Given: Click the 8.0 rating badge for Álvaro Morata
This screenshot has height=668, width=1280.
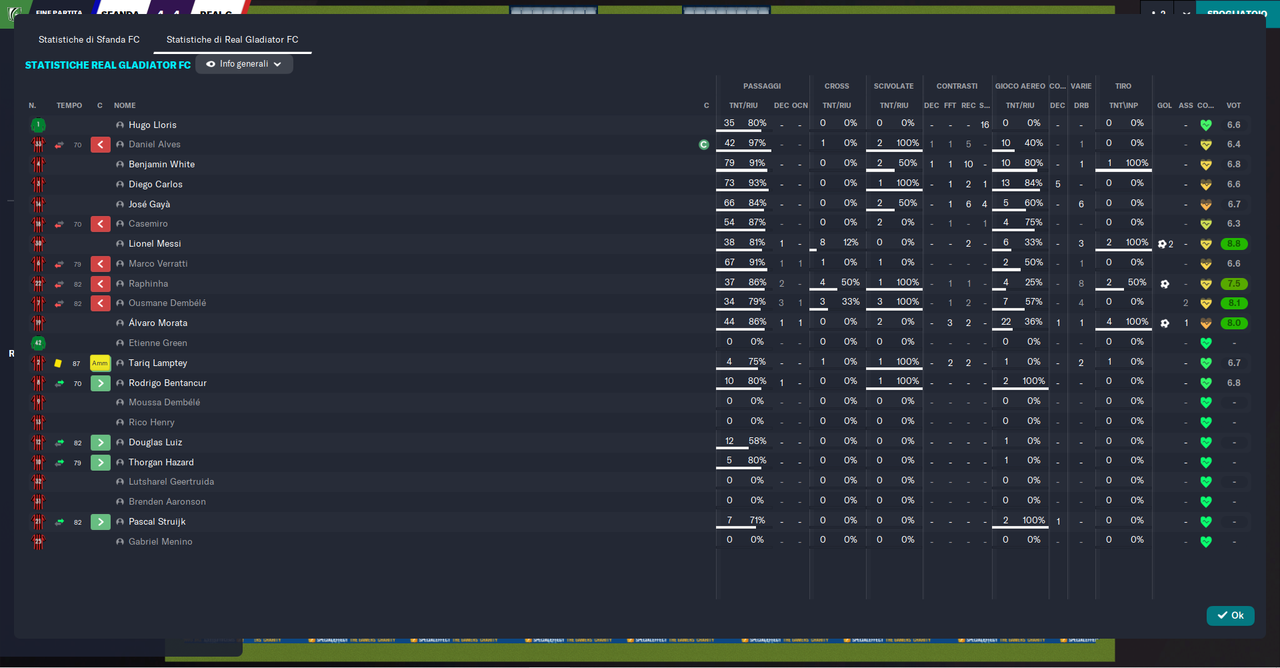Looking at the screenshot, I should [1234, 323].
